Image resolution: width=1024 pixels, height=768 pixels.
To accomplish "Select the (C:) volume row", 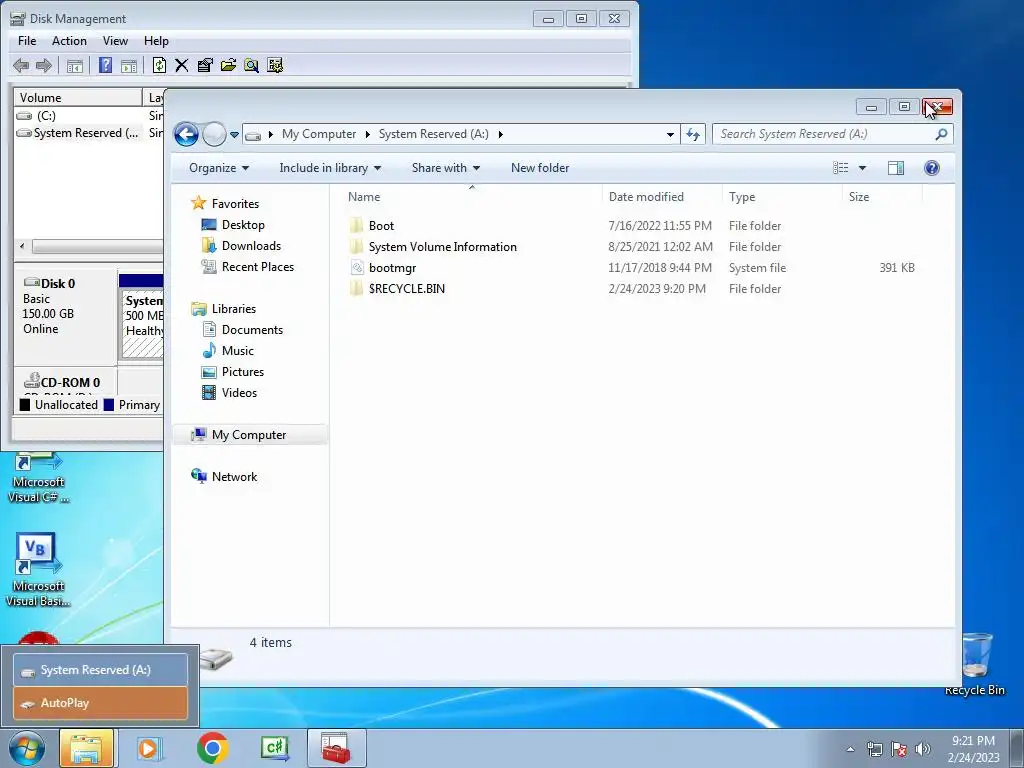I will tap(89, 116).
